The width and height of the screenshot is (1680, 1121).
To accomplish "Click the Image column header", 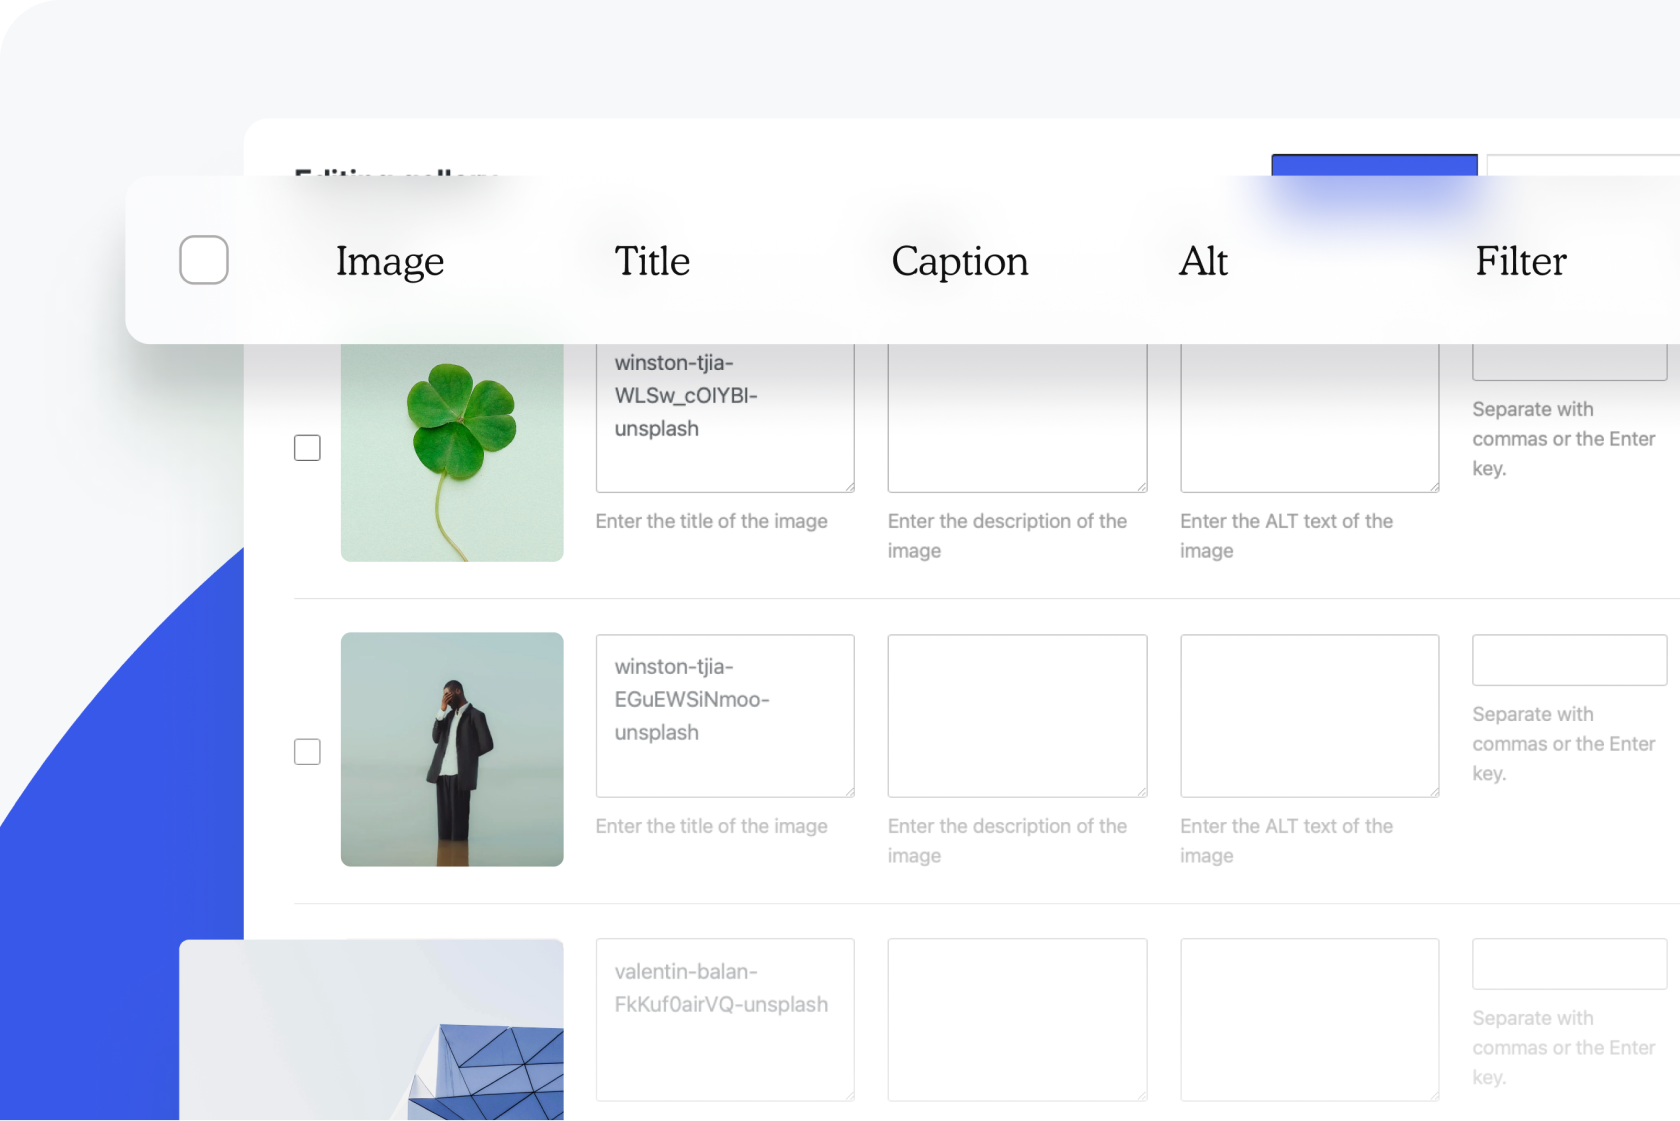I will pos(389,262).
